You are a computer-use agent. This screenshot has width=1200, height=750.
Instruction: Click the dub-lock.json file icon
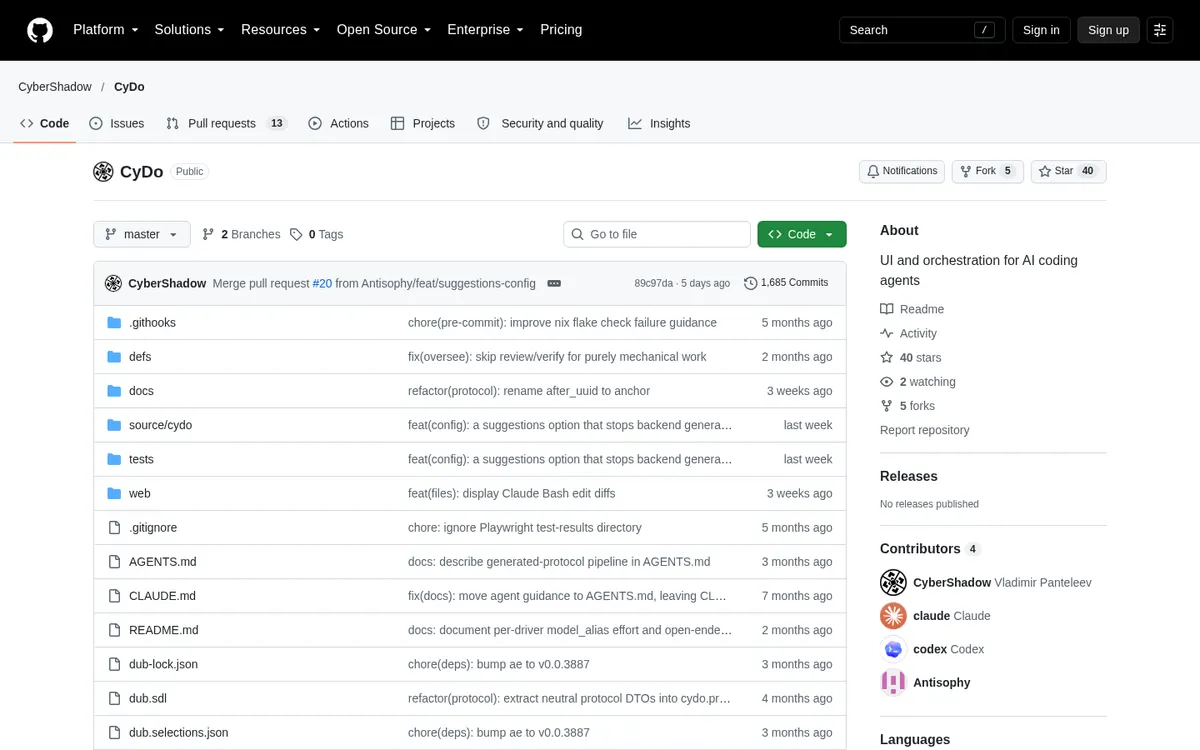pyautogui.click(x=114, y=664)
